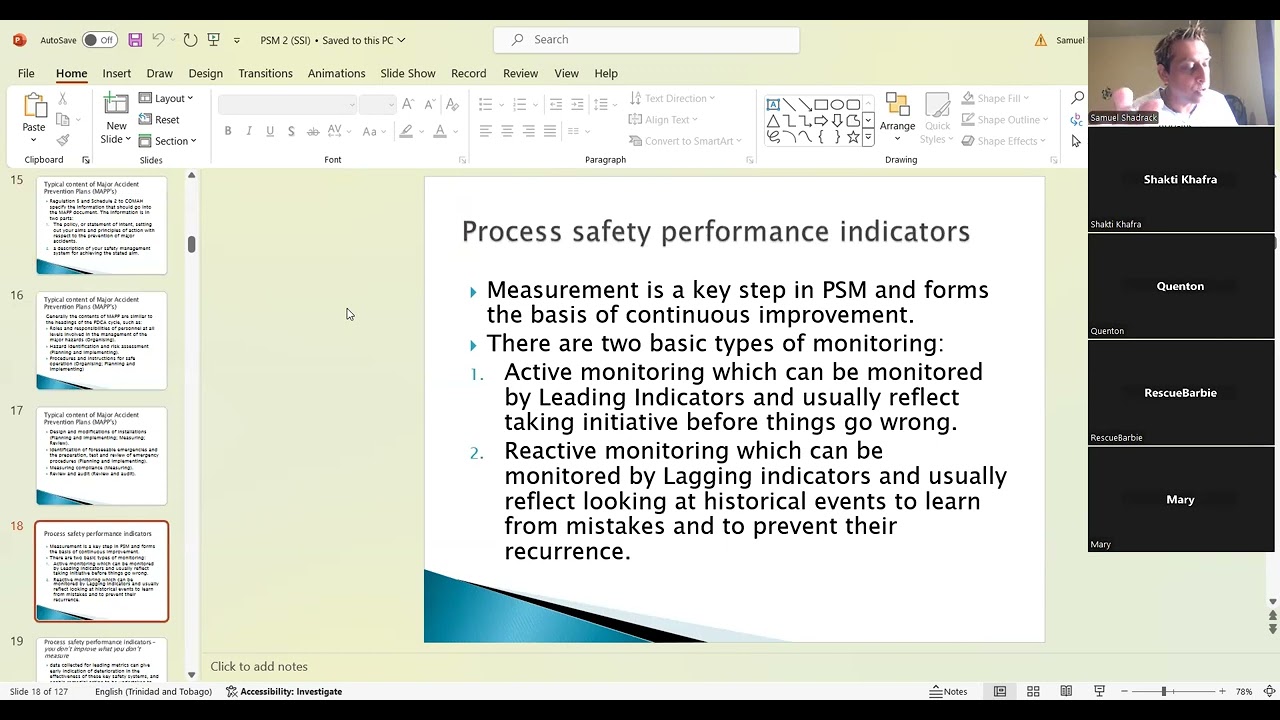Screen dimensions: 1280x720
Task: Open Shape Effects dropdown
Action: tap(1004, 141)
